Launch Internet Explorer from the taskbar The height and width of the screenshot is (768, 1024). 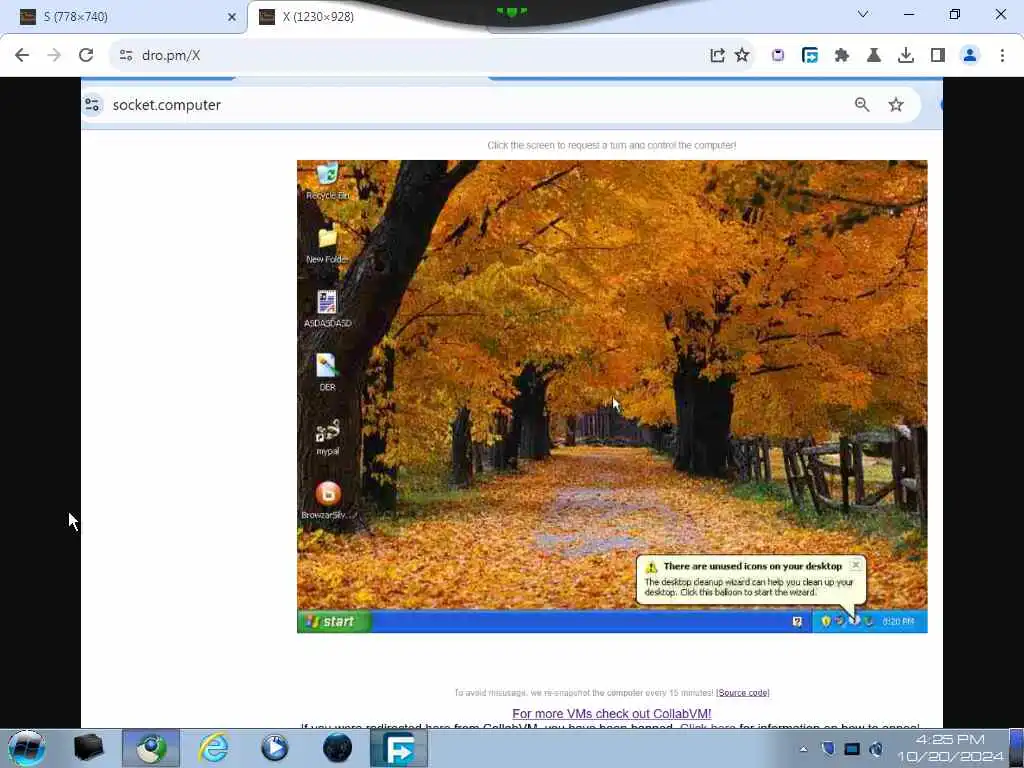(214, 748)
